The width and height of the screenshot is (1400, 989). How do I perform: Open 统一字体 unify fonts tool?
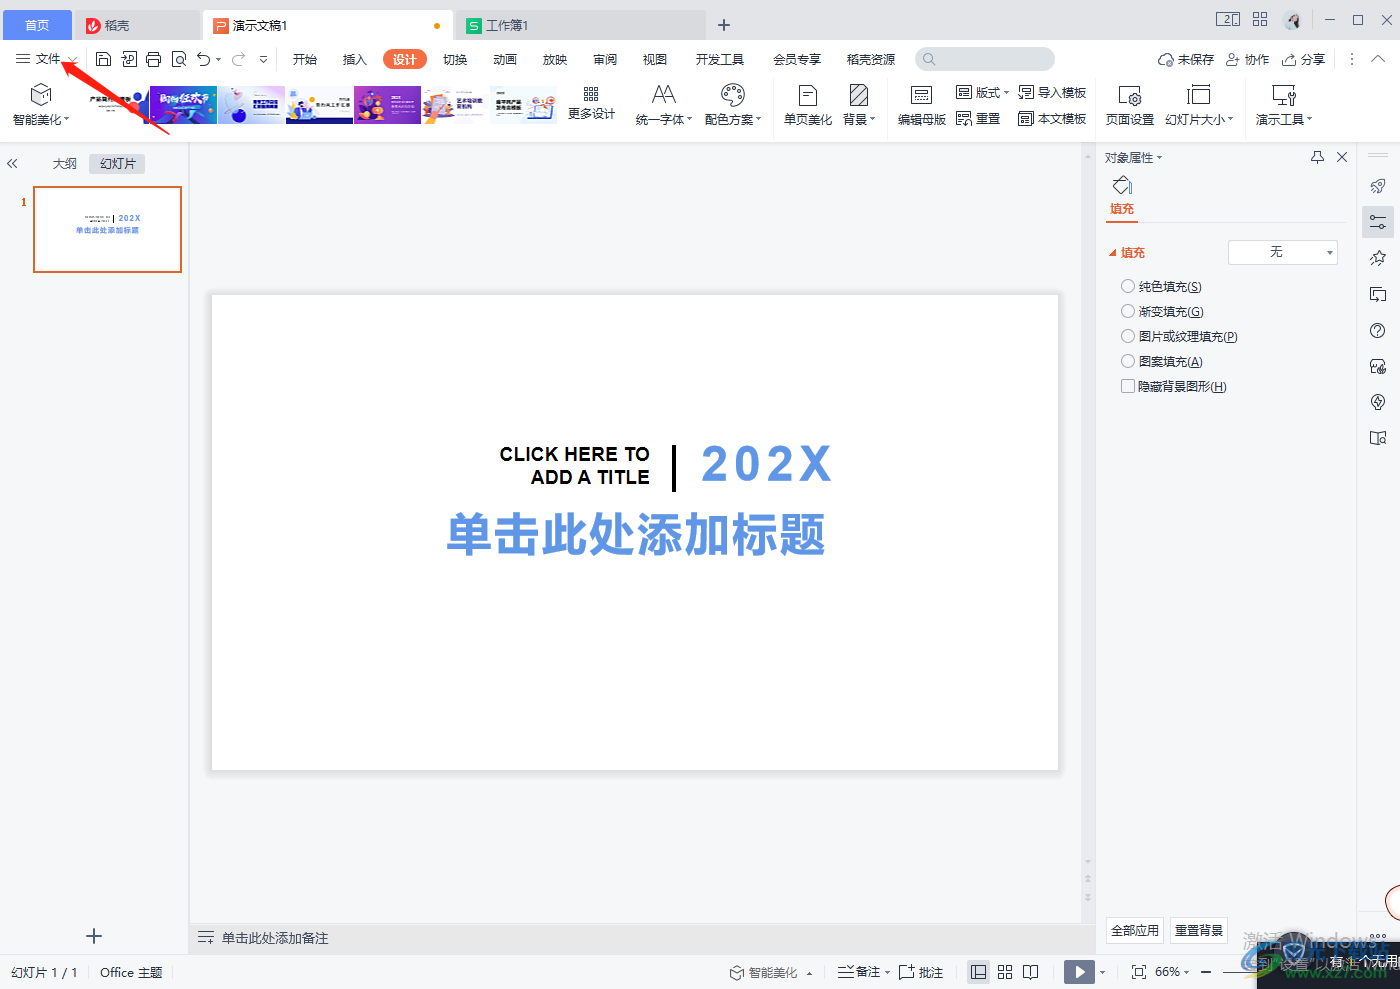(663, 104)
